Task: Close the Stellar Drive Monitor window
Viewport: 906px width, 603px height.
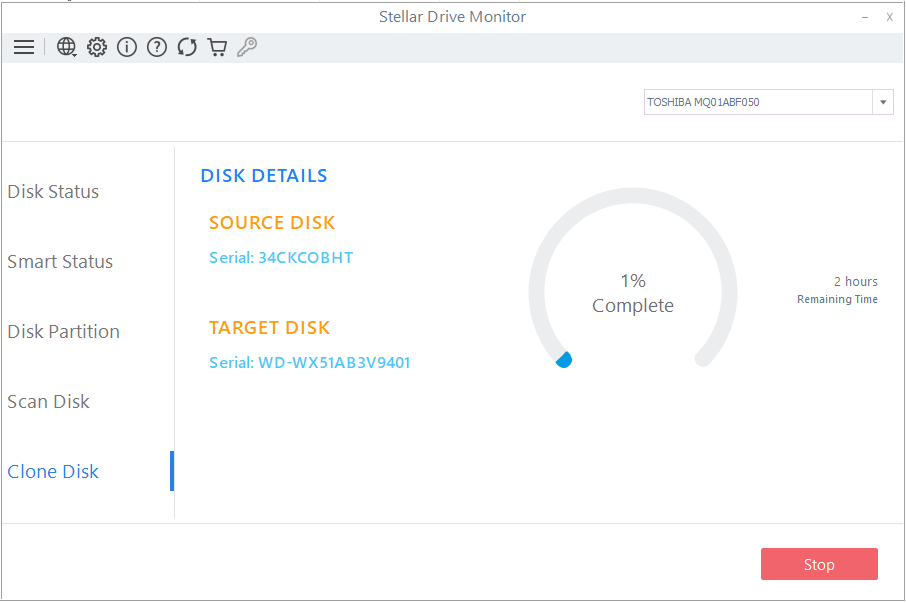Action: coord(889,17)
